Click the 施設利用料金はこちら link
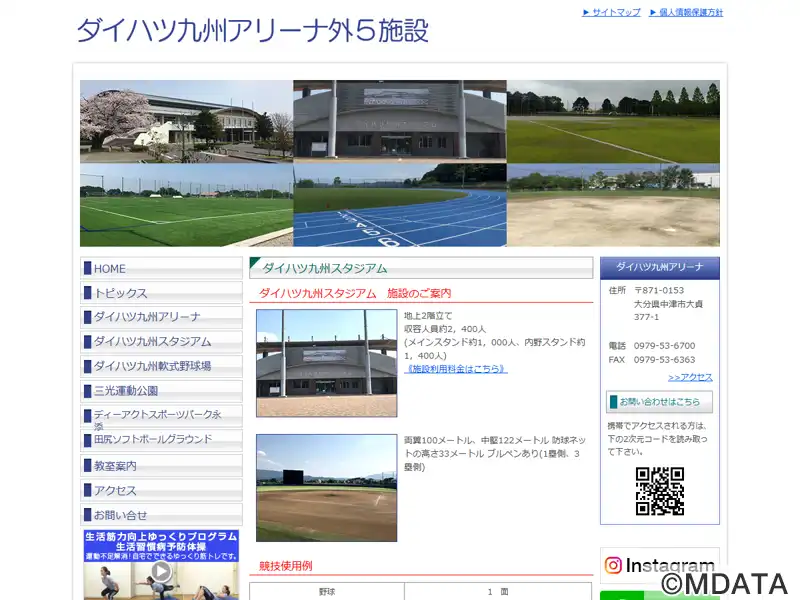Image resolution: width=800 pixels, height=600 pixels. pos(455,369)
